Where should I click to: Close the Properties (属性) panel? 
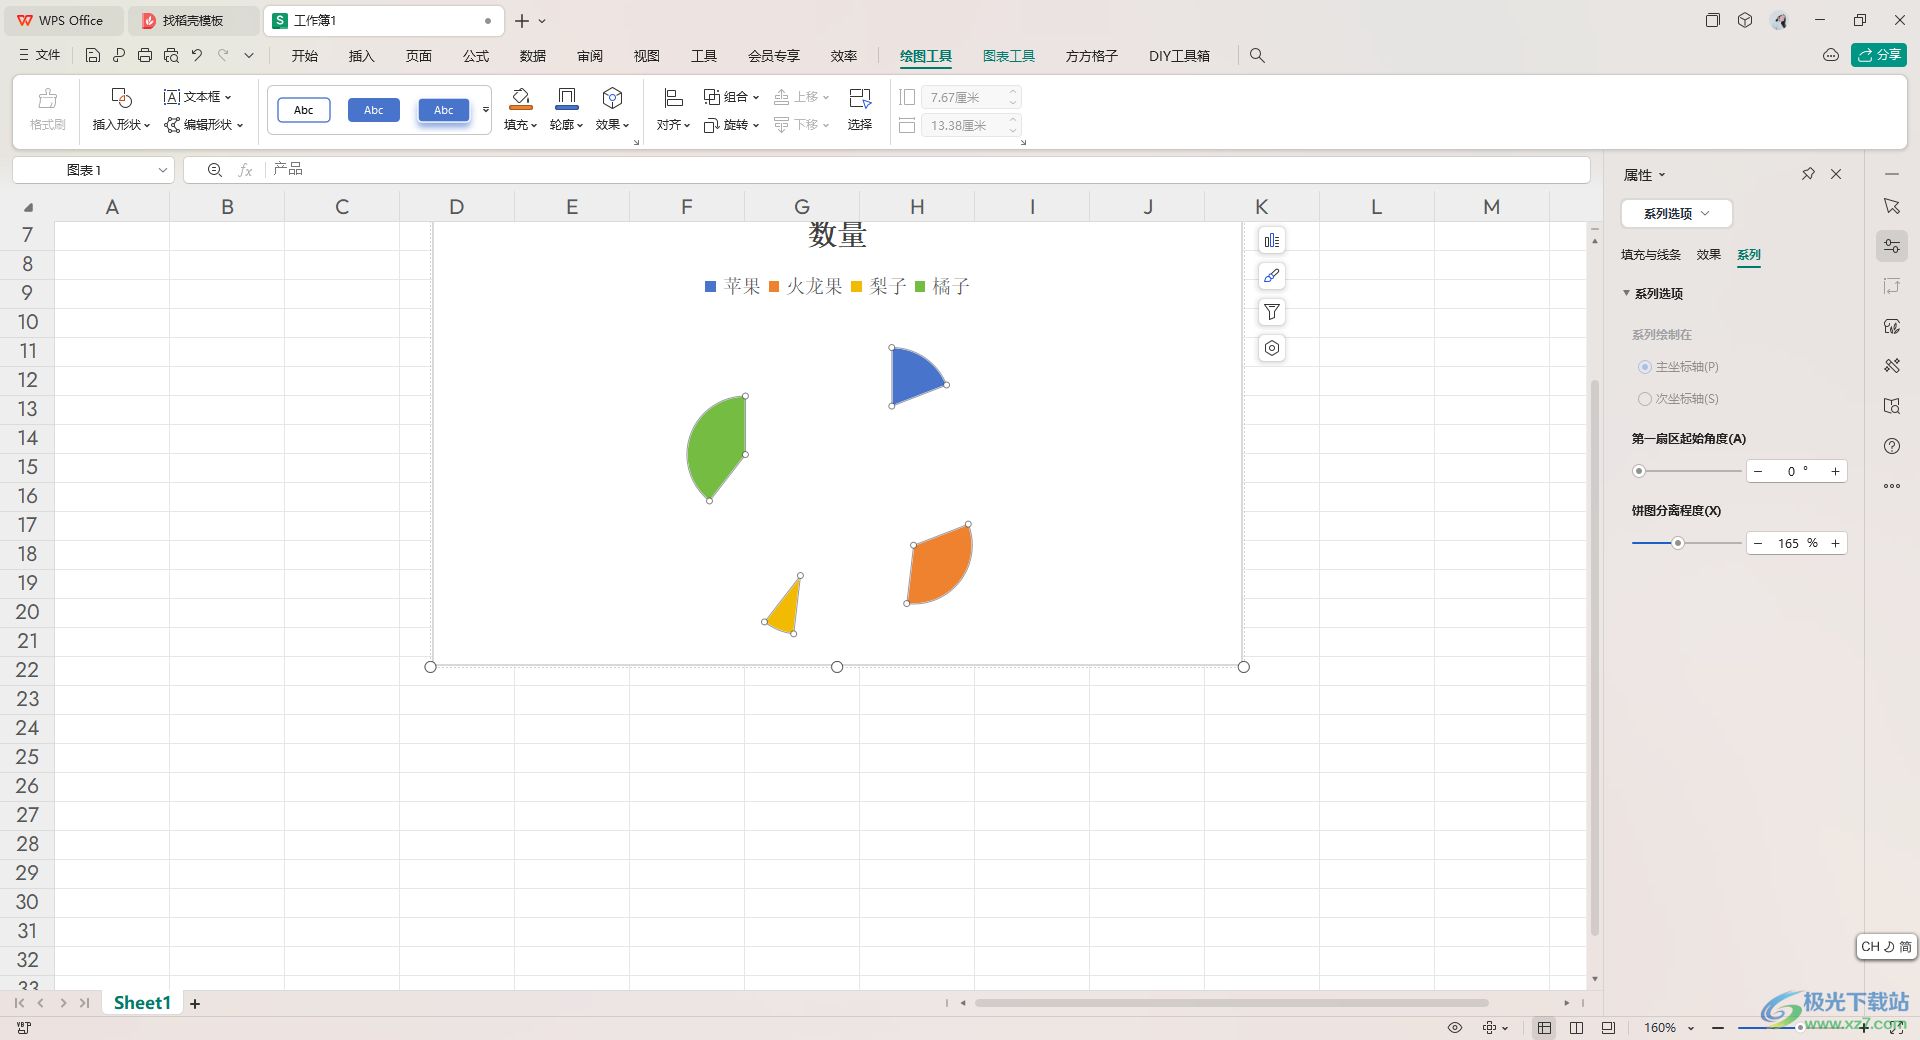(x=1836, y=174)
